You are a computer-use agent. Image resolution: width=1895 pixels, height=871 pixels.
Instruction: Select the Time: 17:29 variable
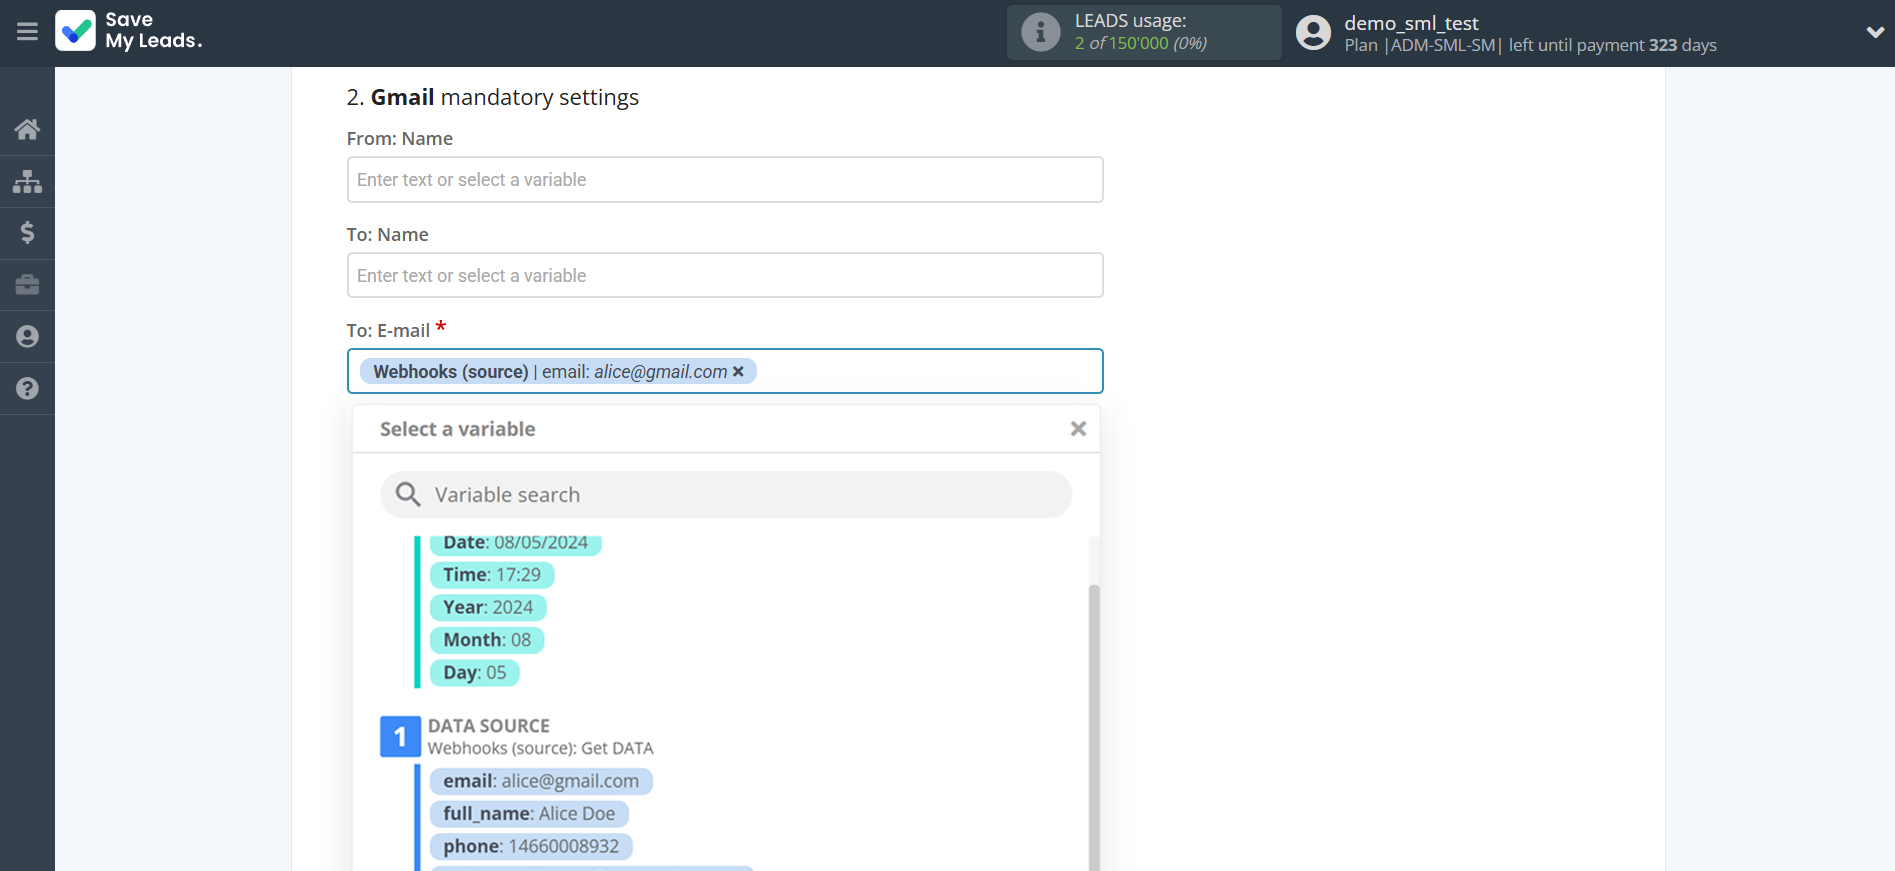coord(492,575)
